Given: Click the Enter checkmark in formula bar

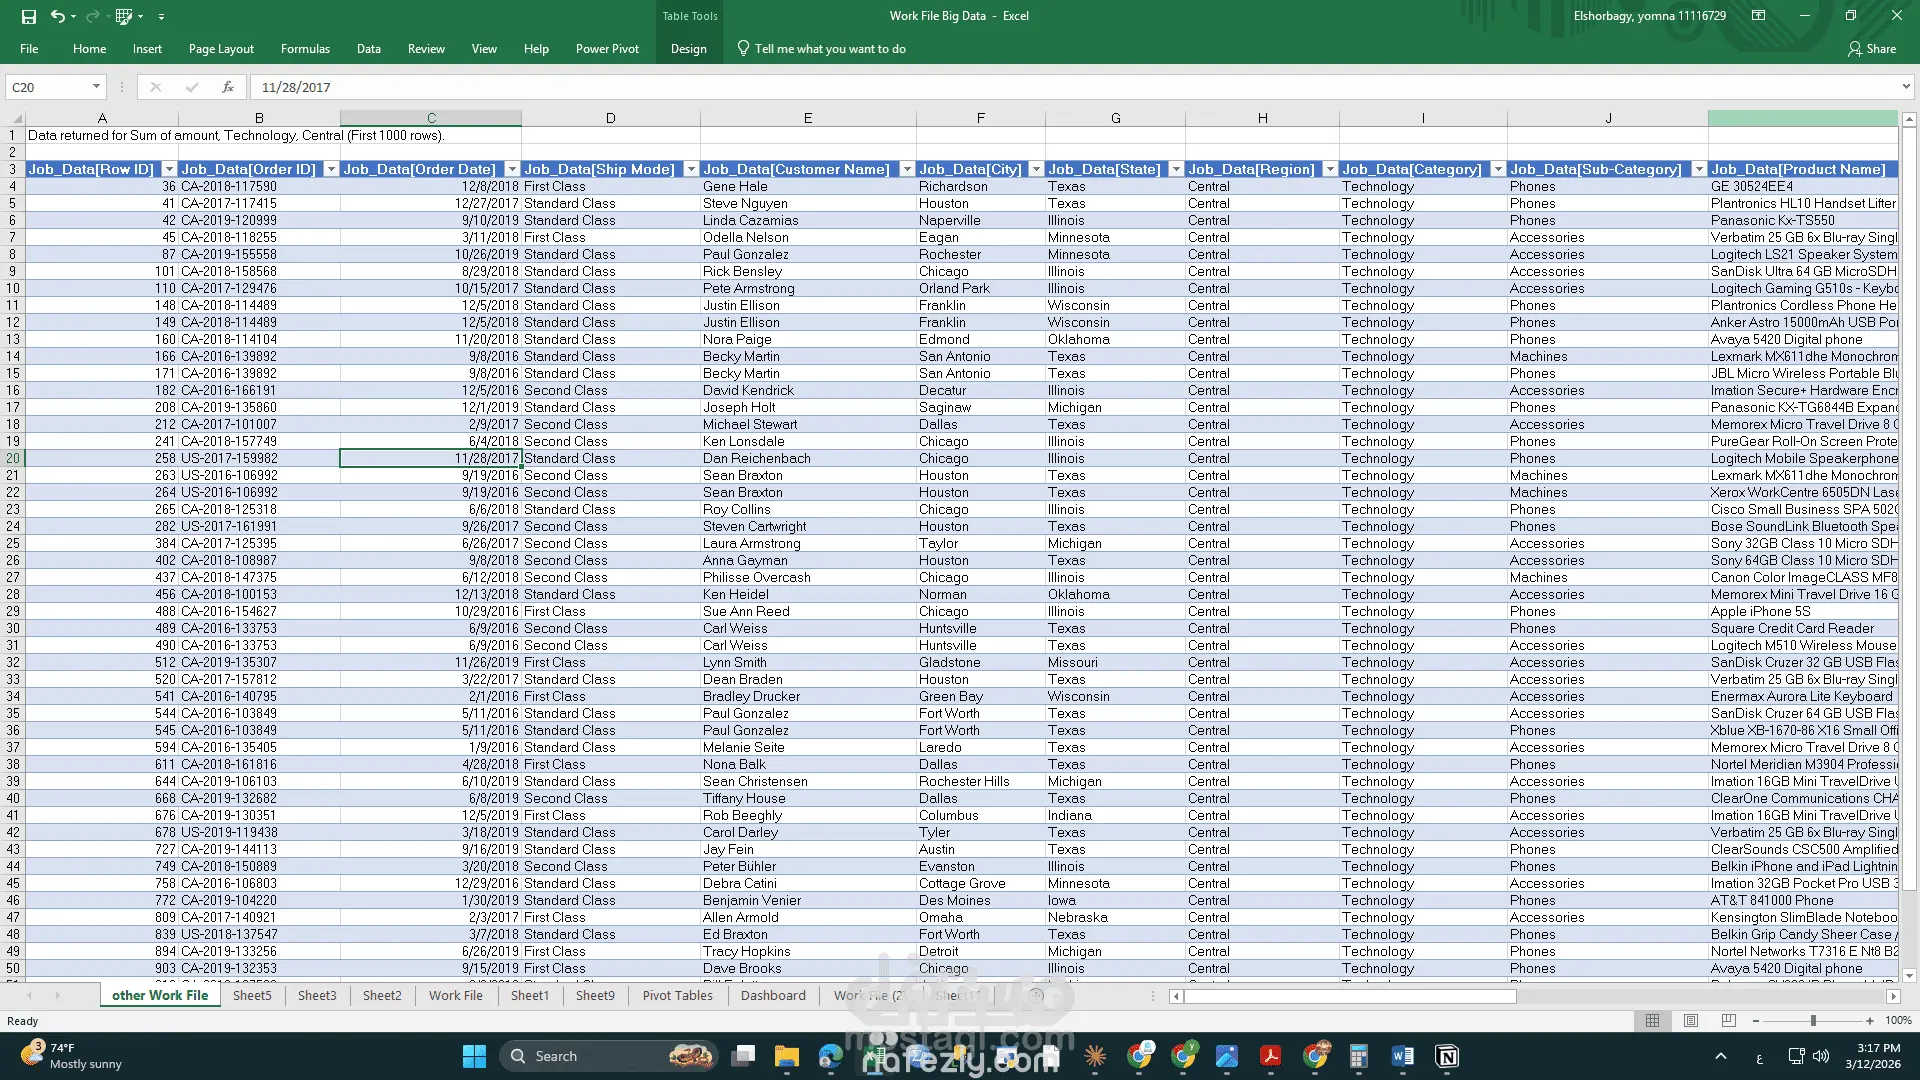Looking at the screenshot, I should 191,87.
